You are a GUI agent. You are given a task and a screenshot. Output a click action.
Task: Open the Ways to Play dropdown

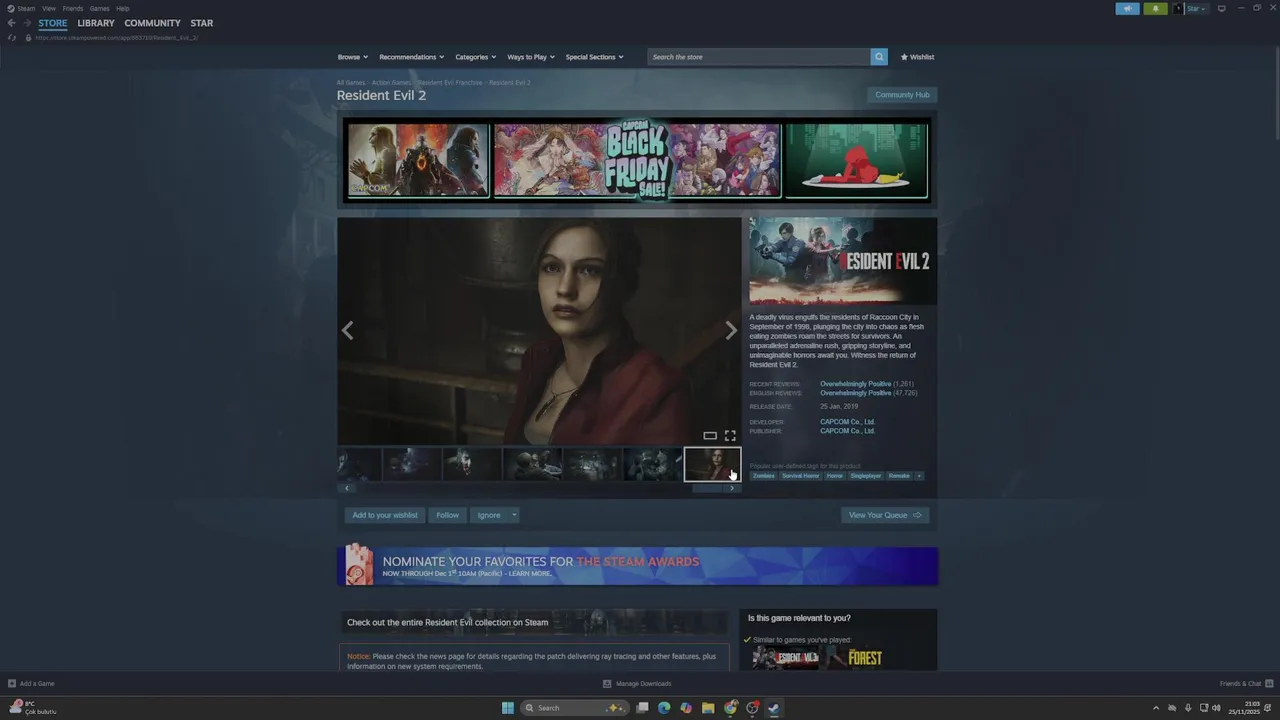[x=531, y=57]
